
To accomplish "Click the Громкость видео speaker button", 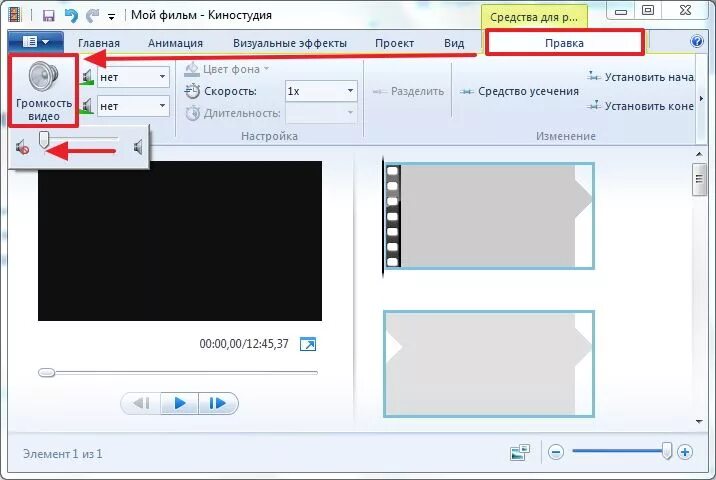I will tap(44, 90).
